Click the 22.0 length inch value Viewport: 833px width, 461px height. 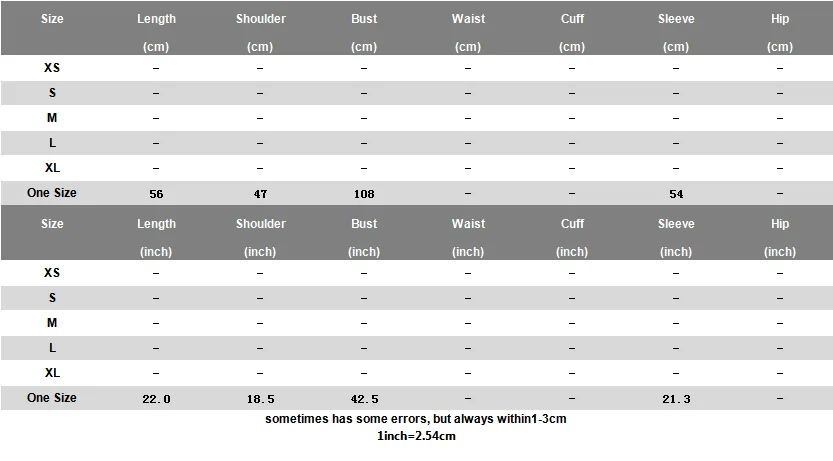[156, 399]
